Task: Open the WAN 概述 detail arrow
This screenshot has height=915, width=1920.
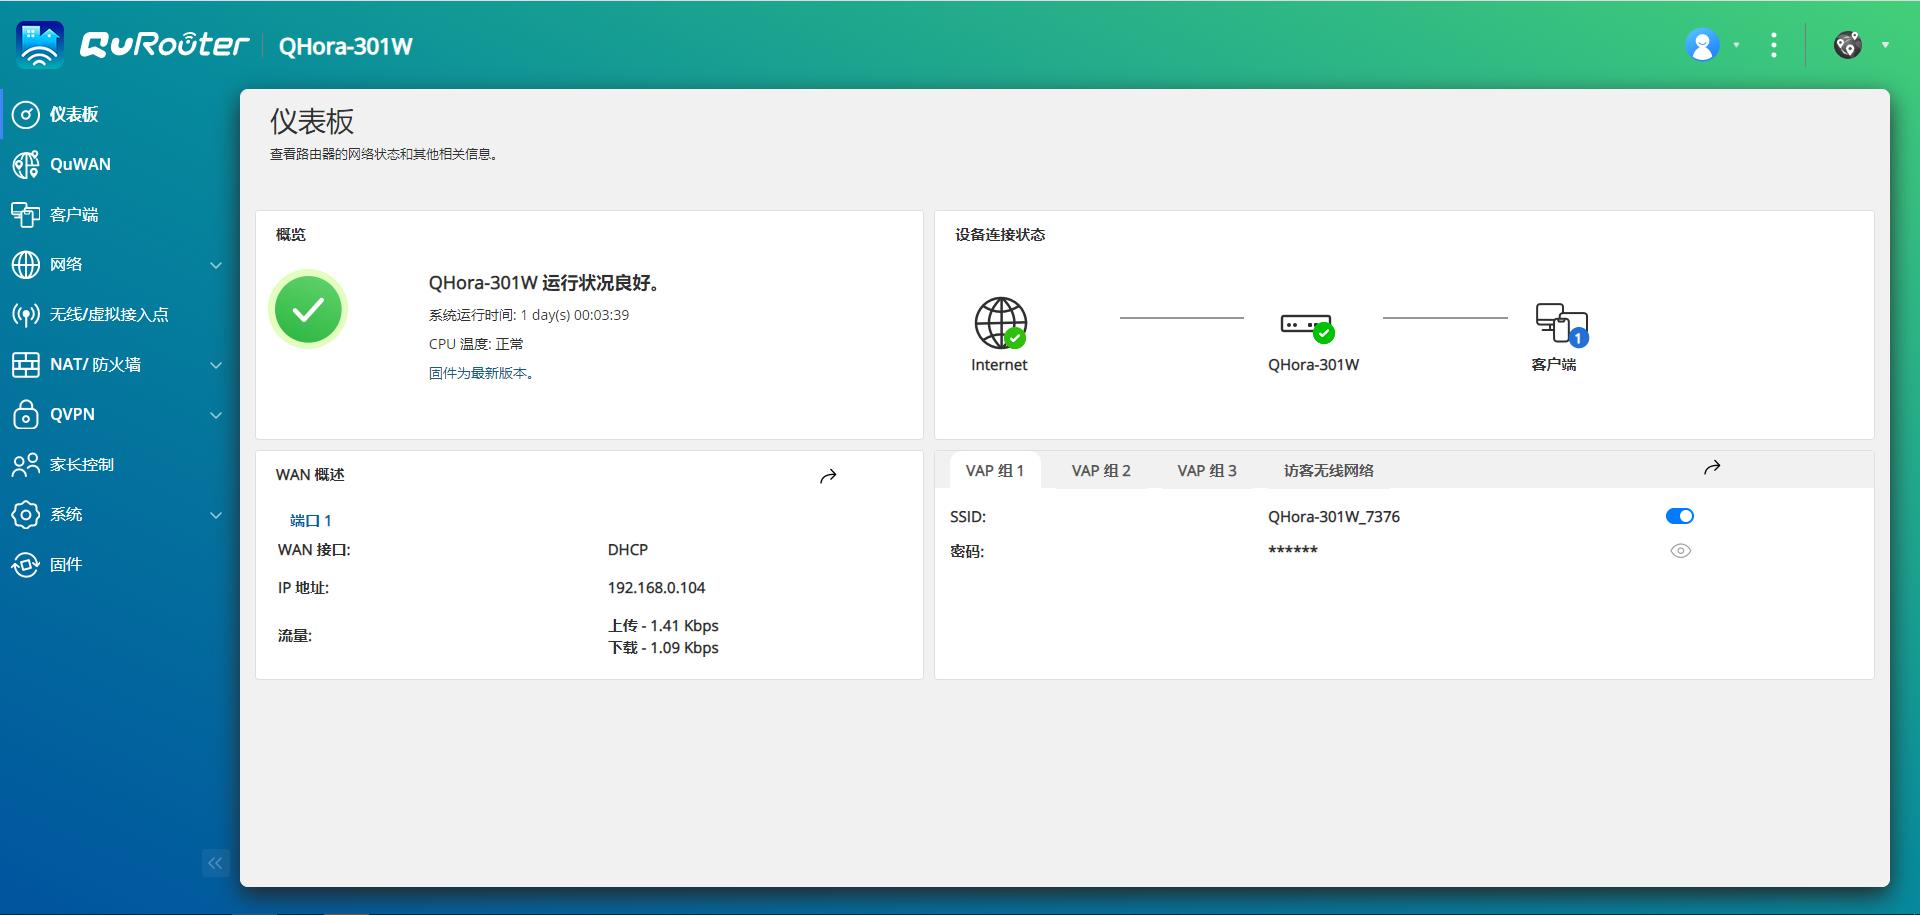Action: click(828, 477)
